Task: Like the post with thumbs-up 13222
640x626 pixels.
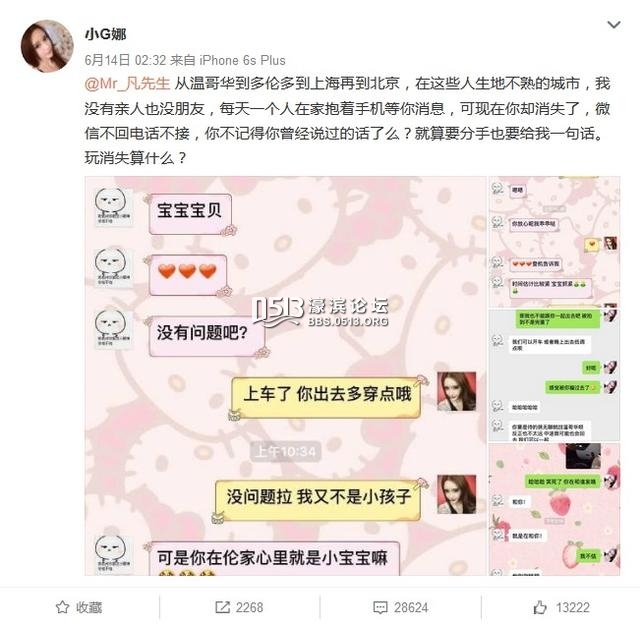Action: (561, 607)
